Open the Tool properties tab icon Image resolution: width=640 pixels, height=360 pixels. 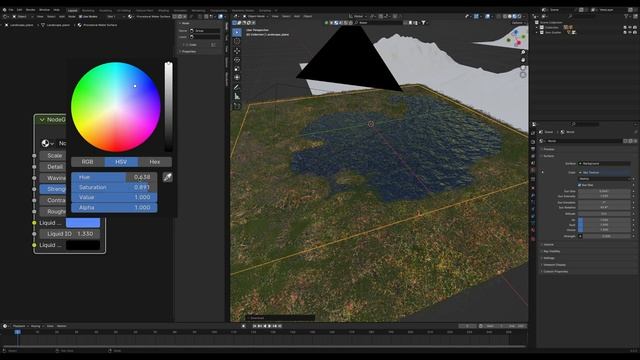(533, 133)
